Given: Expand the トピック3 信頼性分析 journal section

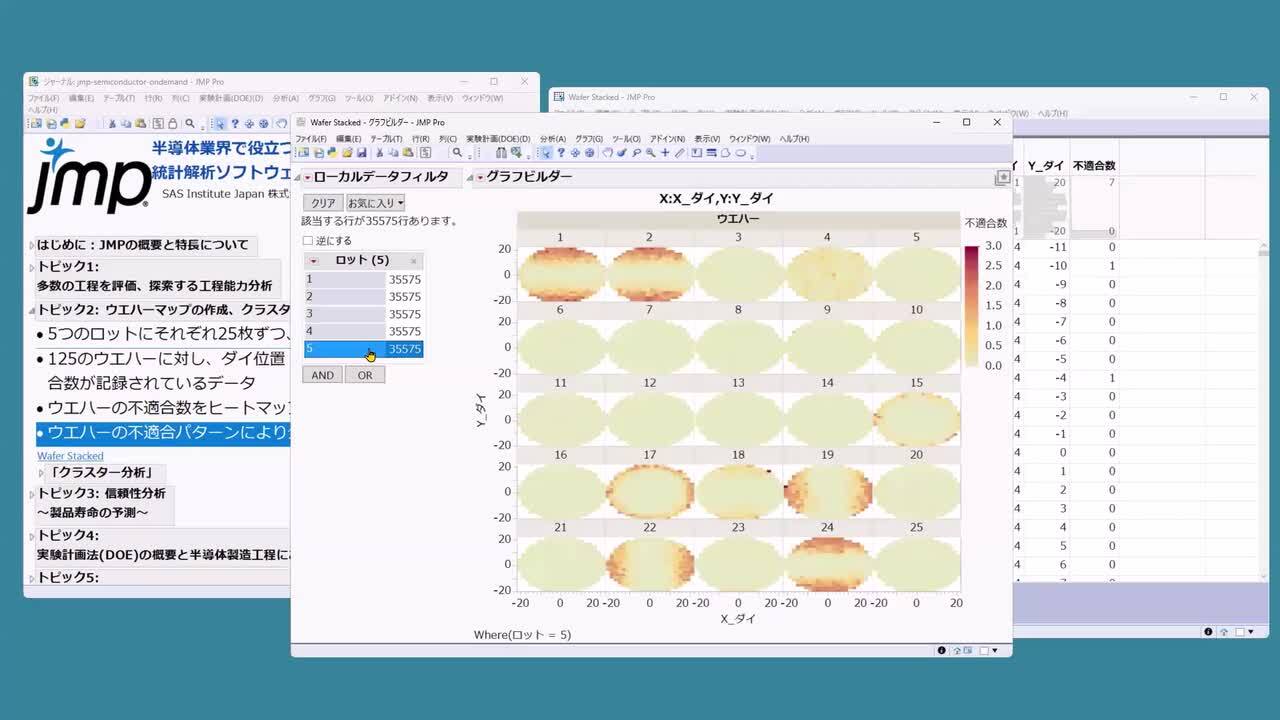Looking at the screenshot, I should tap(32, 494).
